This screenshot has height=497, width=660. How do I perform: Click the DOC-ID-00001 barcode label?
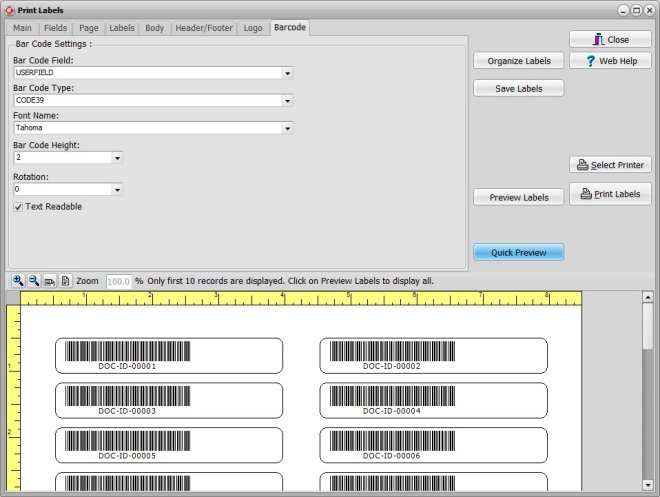click(x=169, y=356)
